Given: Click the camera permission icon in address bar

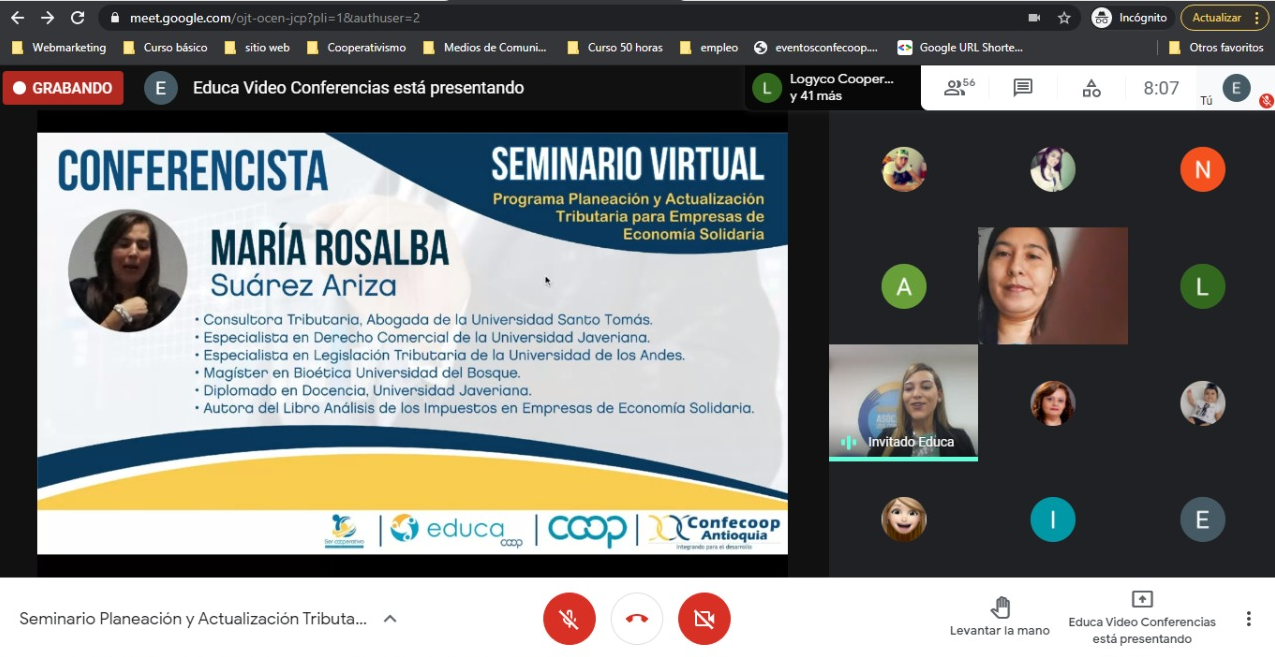Looking at the screenshot, I should [1033, 18].
